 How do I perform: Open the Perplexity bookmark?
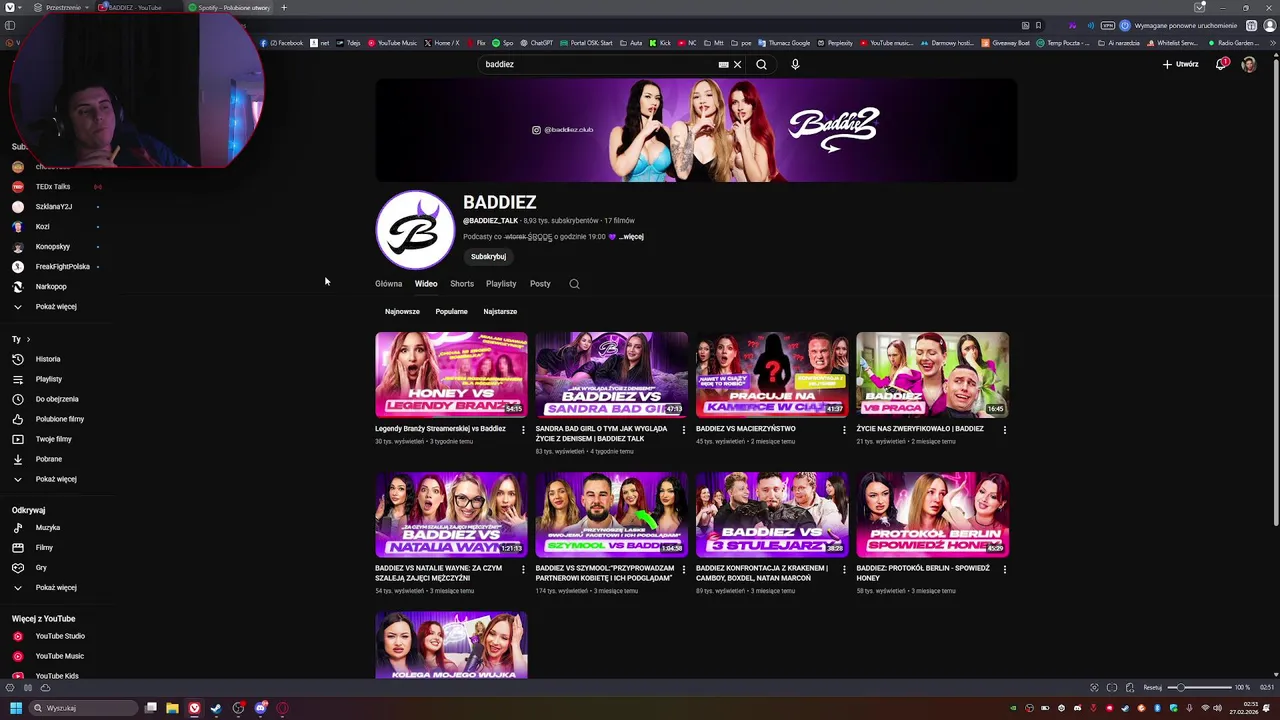[835, 43]
